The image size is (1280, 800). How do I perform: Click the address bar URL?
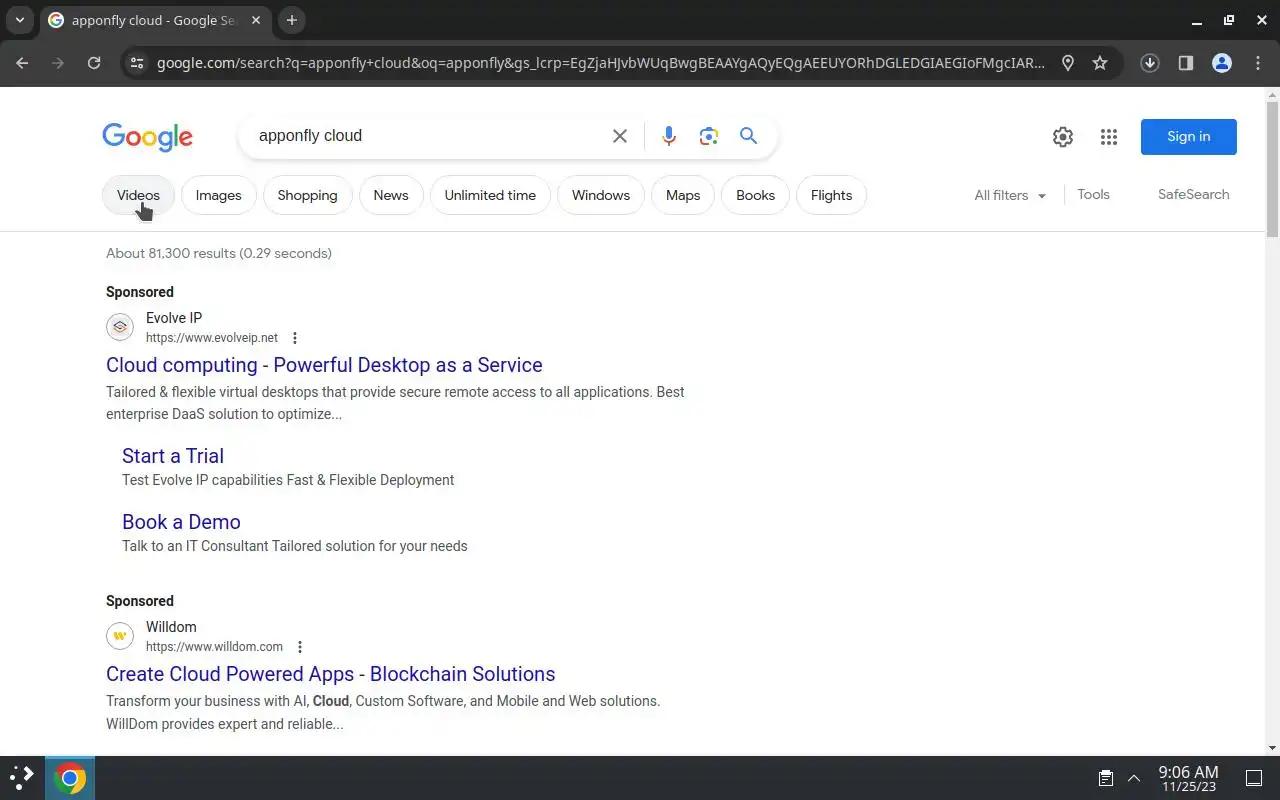600,63
